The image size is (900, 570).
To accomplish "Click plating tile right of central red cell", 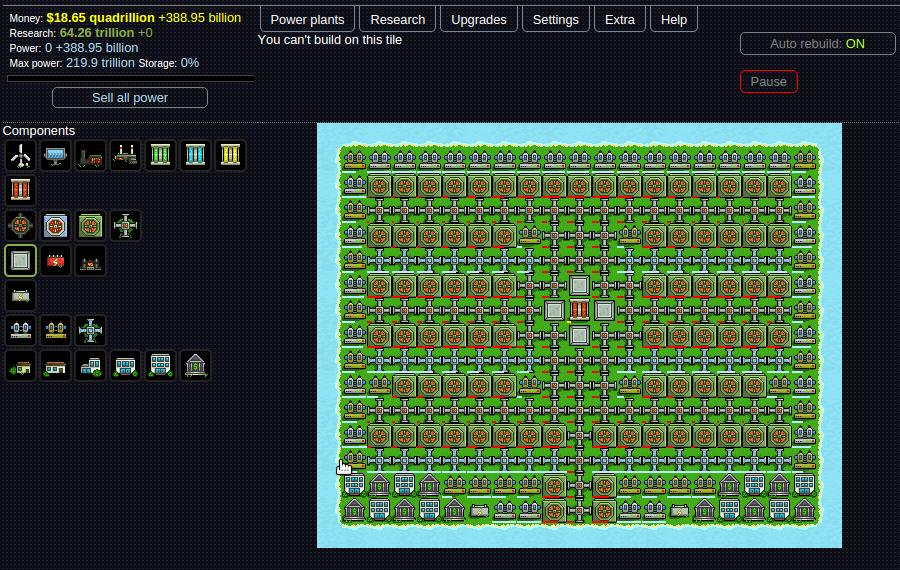I will [604, 311].
